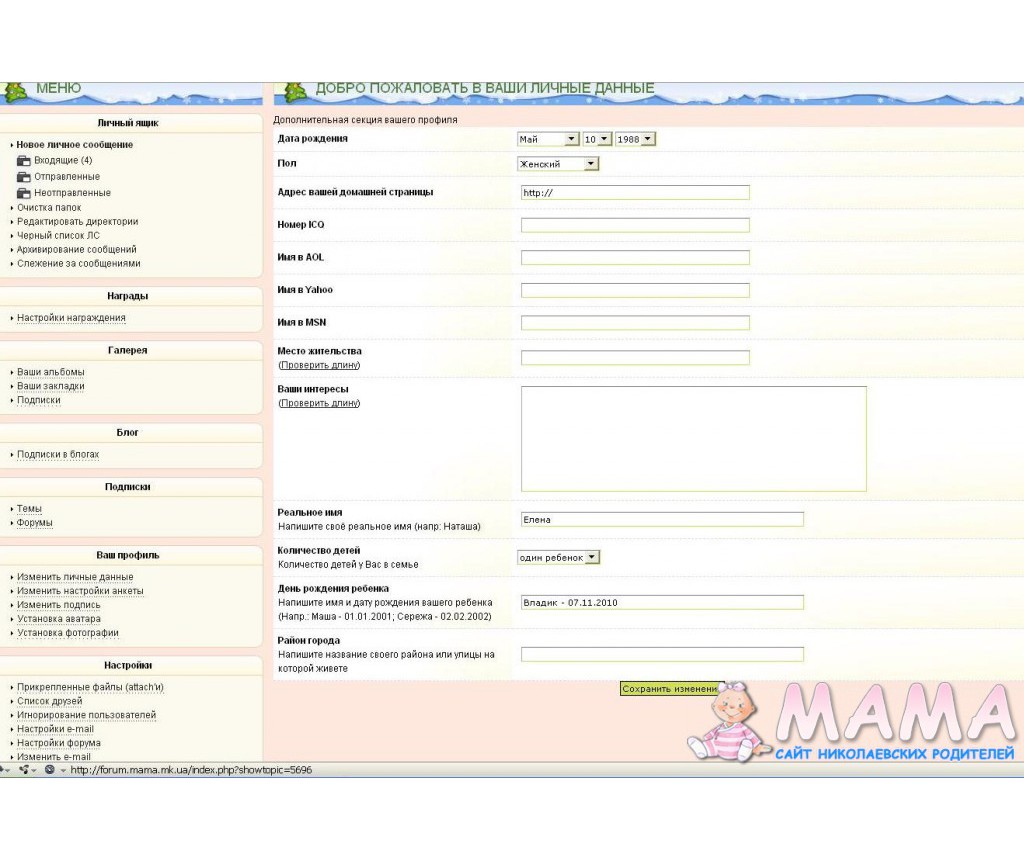The height and width of the screenshot is (860, 1024).
Task: Click the Входящие inbox folder icon
Action: [24, 160]
